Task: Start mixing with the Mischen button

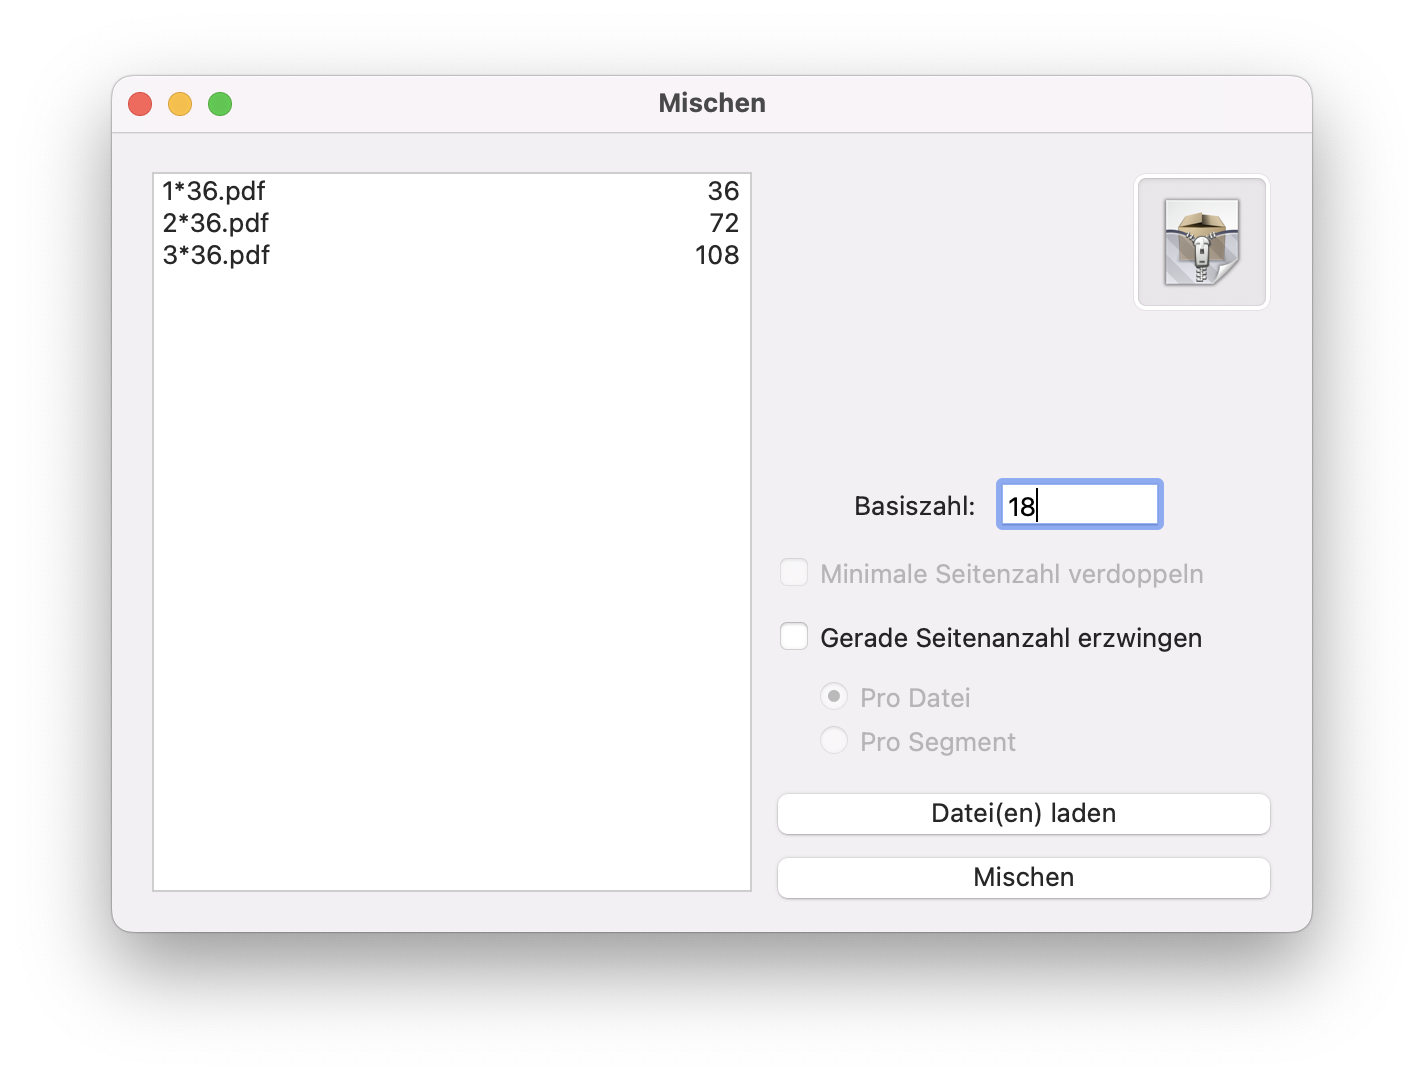Action: (x=1023, y=877)
